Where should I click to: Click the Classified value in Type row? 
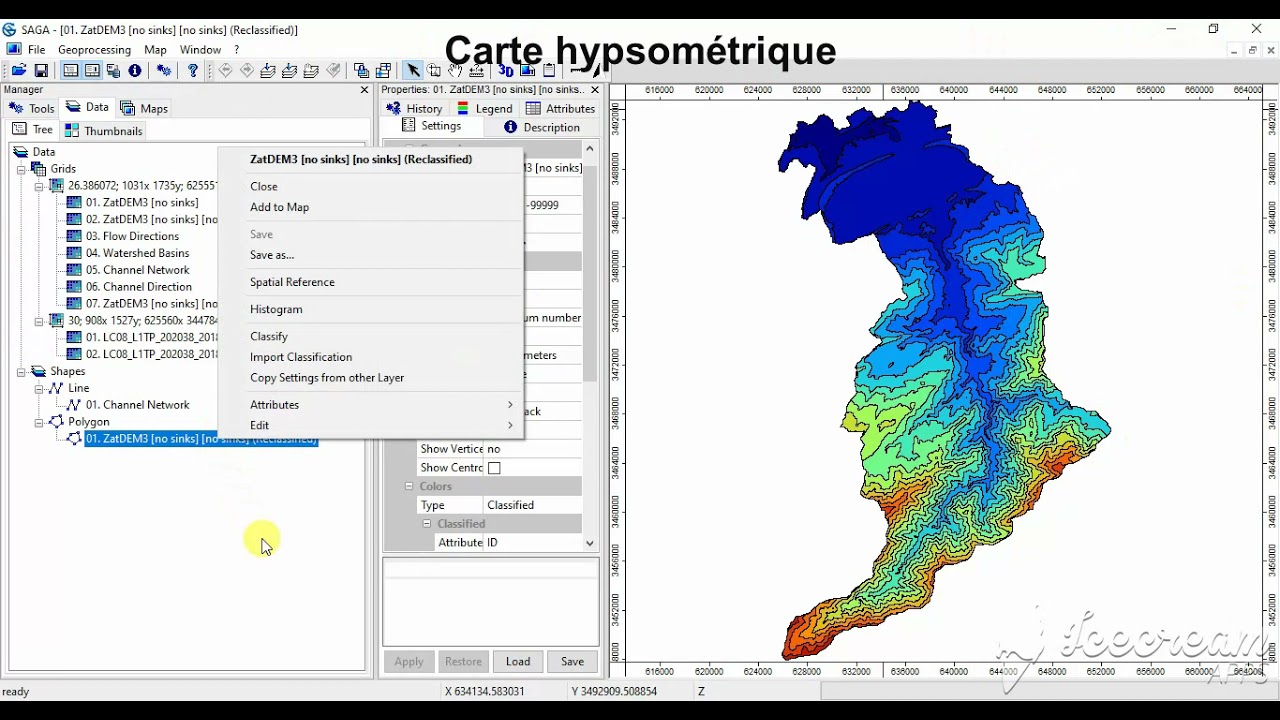point(532,505)
